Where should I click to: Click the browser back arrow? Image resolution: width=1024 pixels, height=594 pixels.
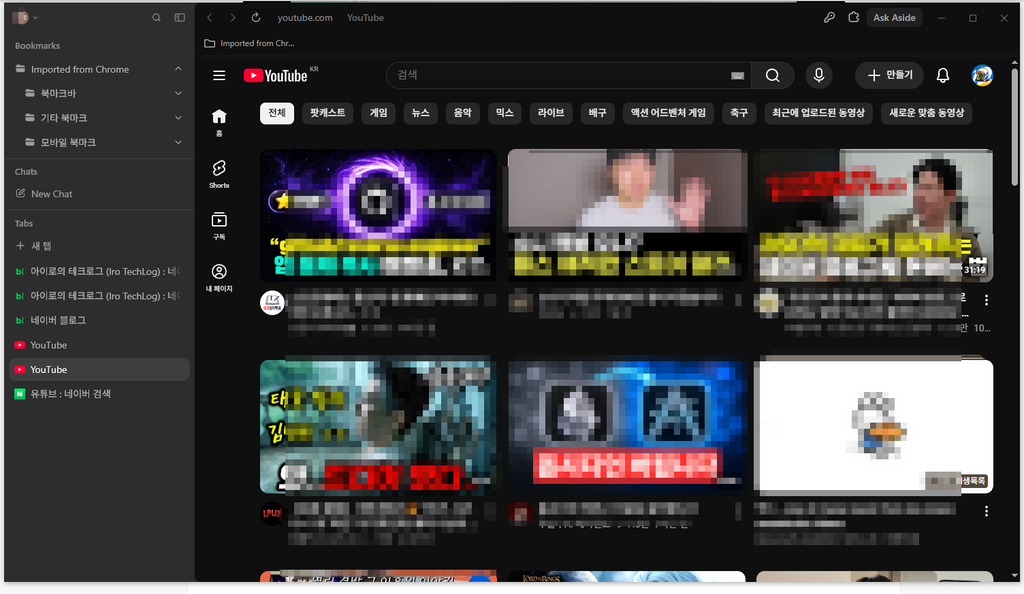pos(210,18)
